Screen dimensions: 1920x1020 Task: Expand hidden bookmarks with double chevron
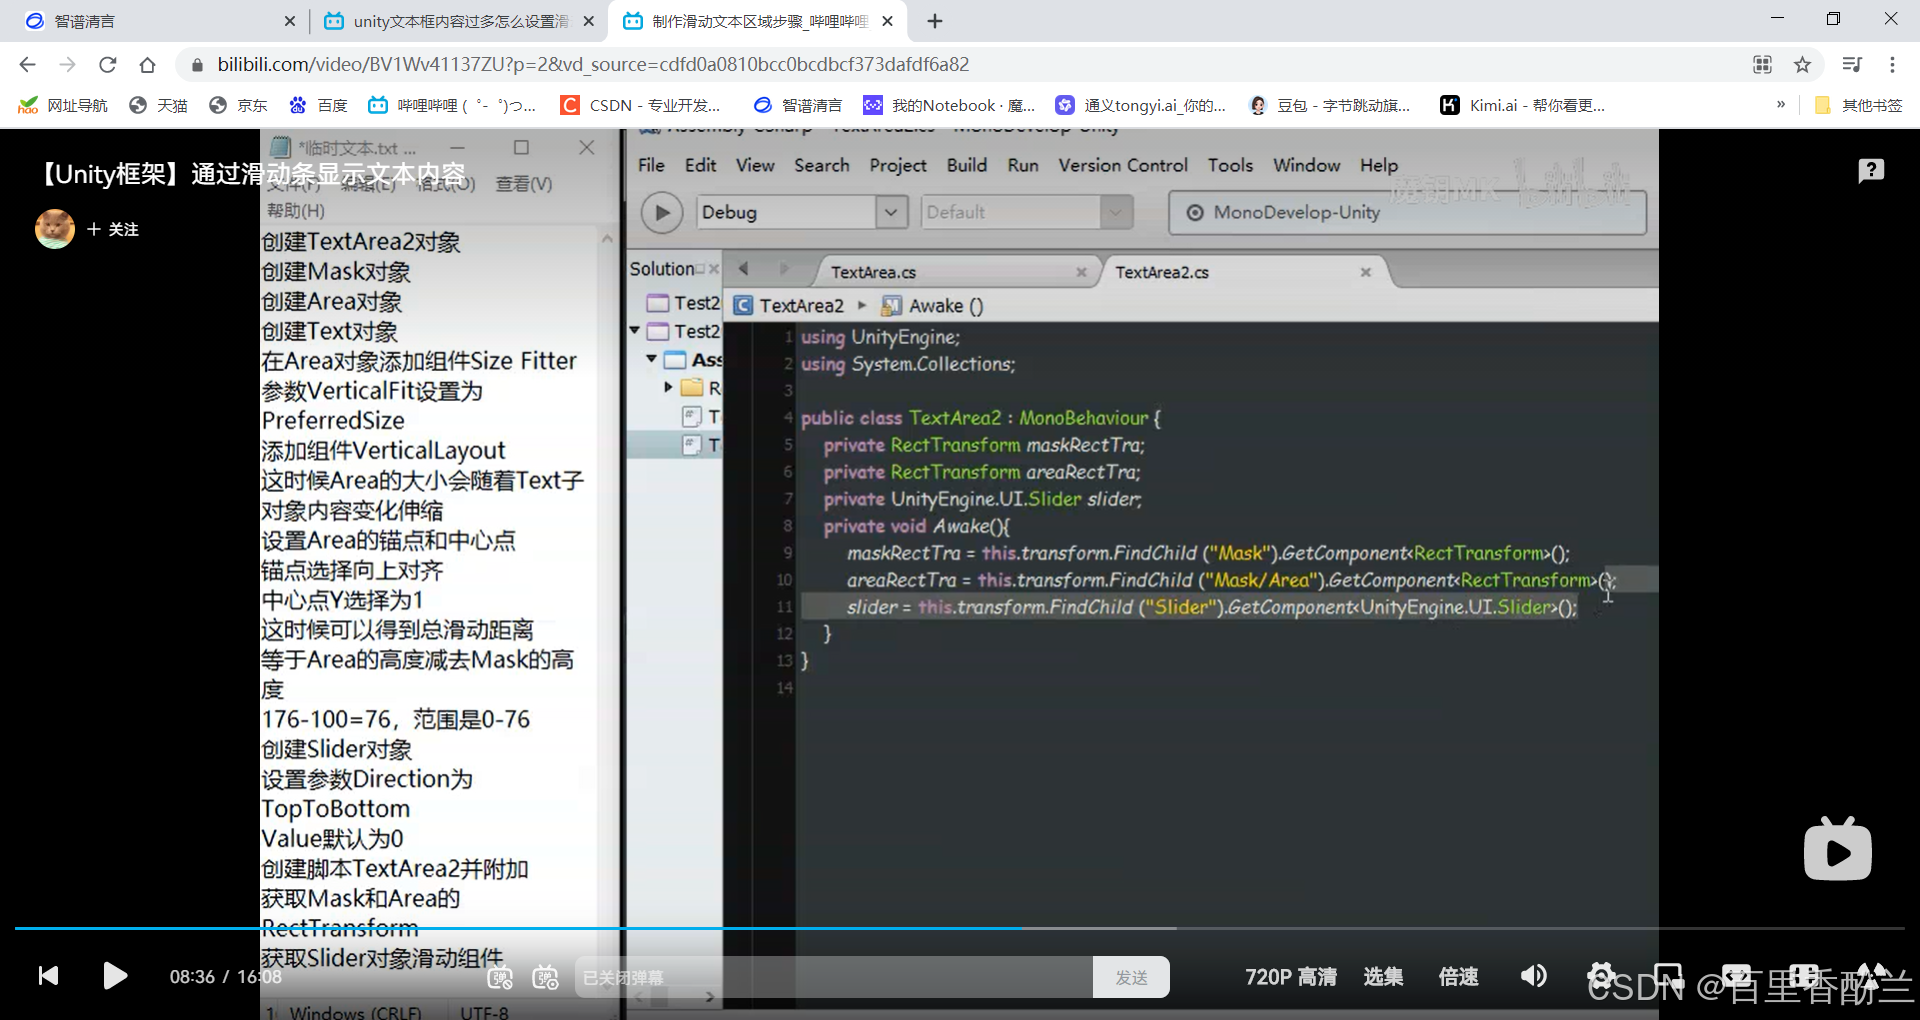click(1780, 105)
